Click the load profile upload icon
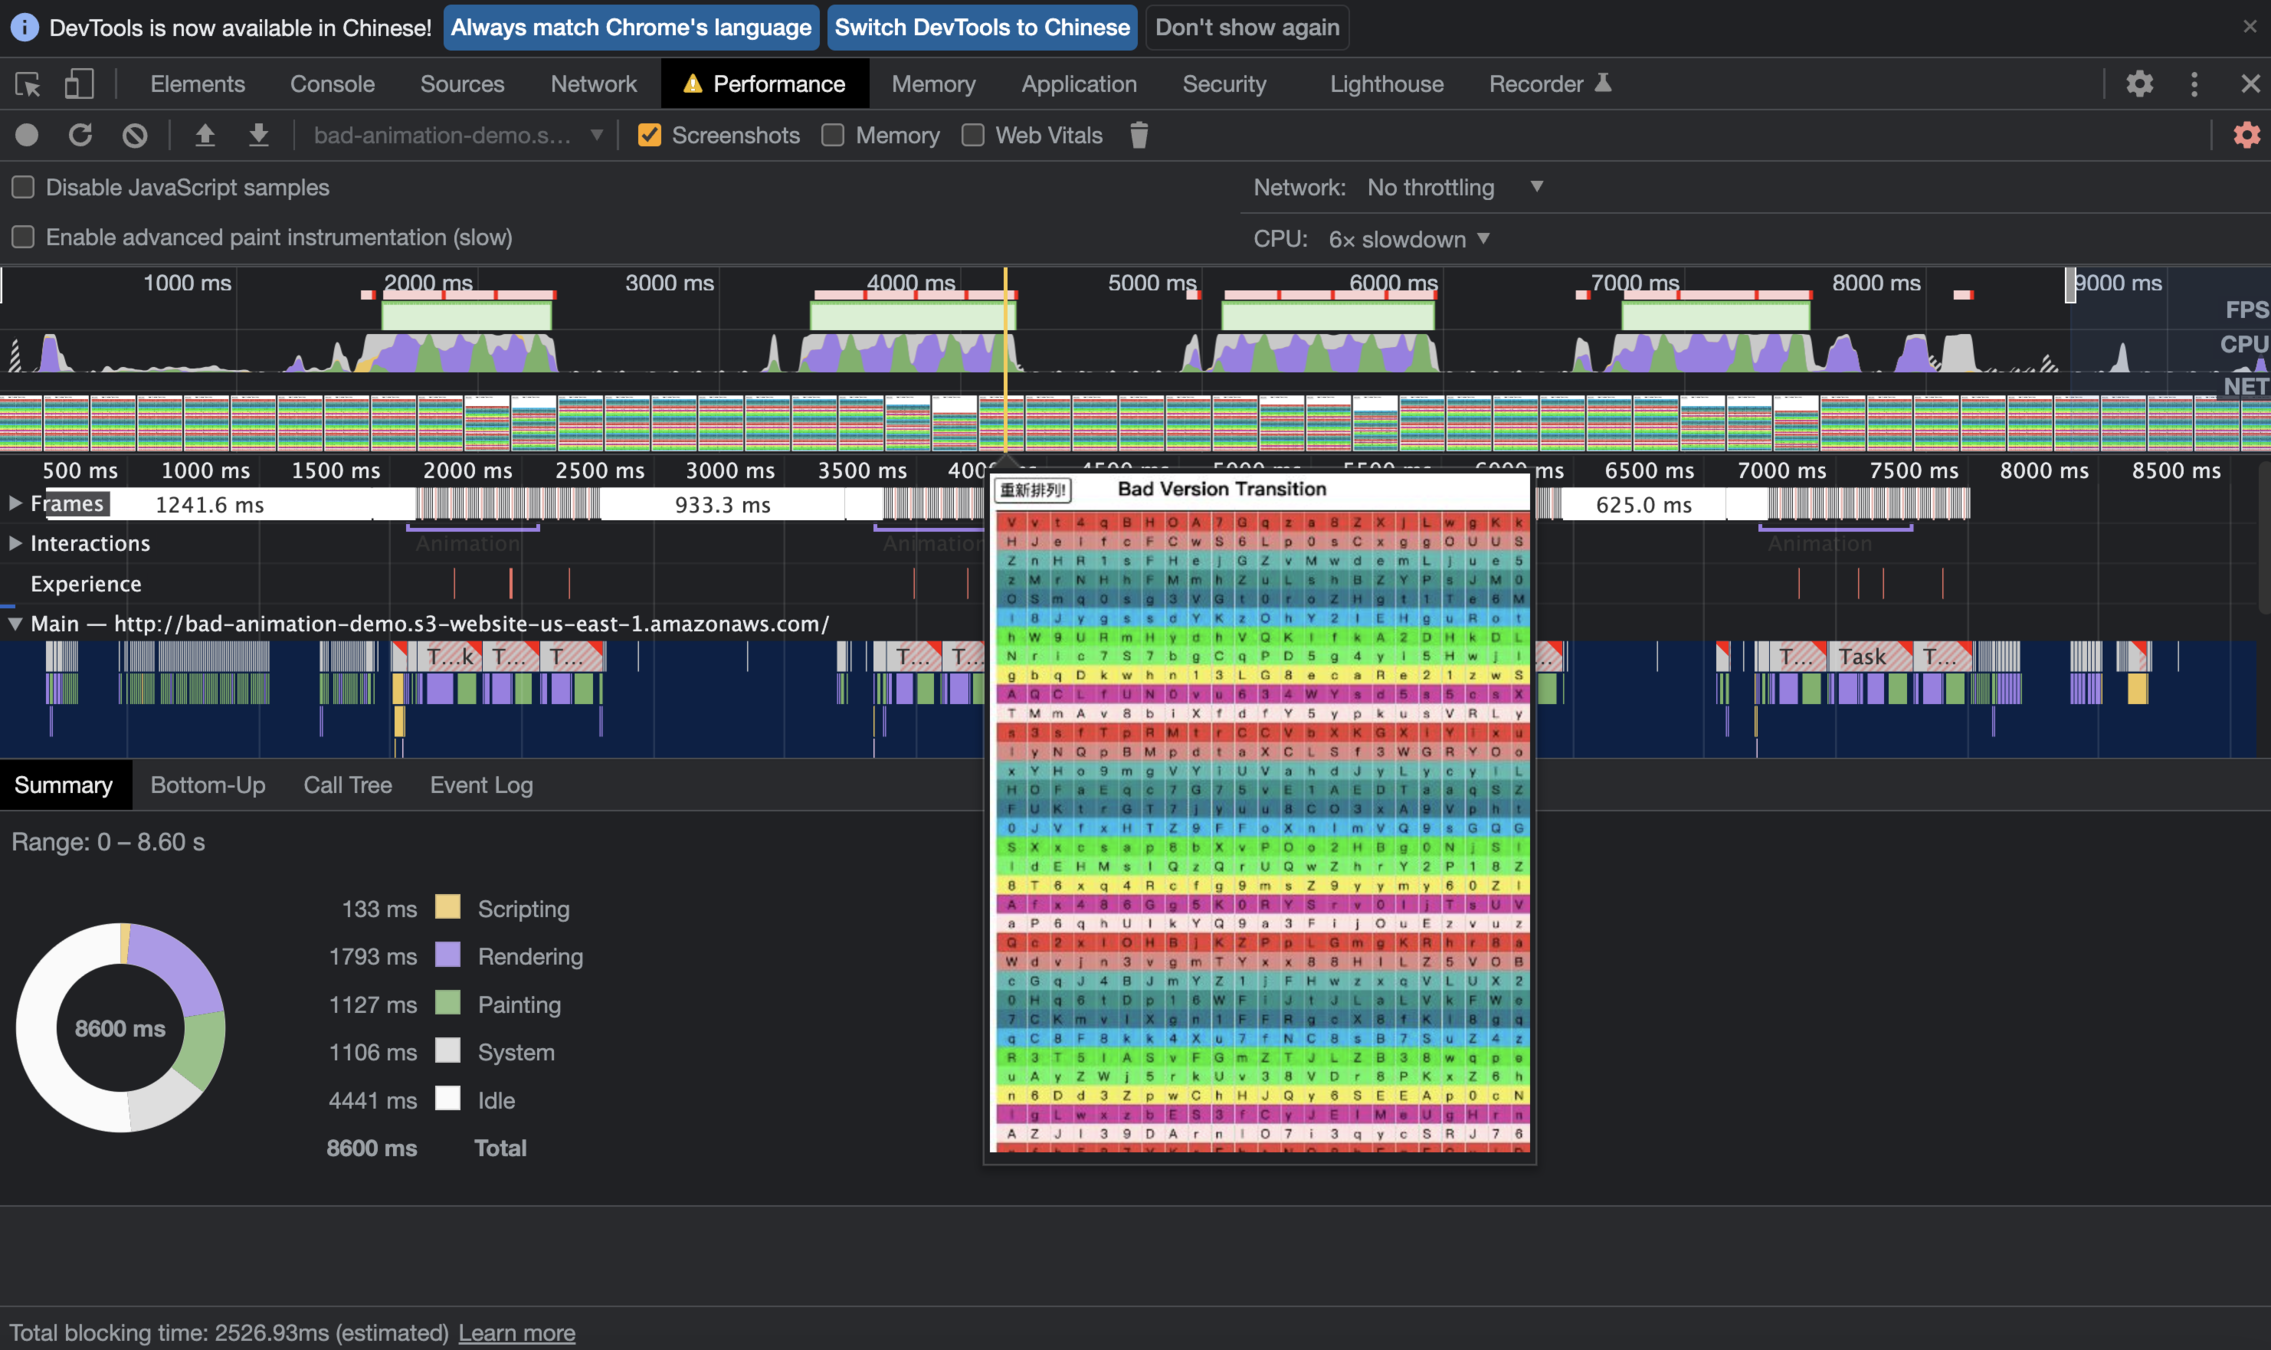The width and height of the screenshot is (2271, 1350). click(205, 135)
